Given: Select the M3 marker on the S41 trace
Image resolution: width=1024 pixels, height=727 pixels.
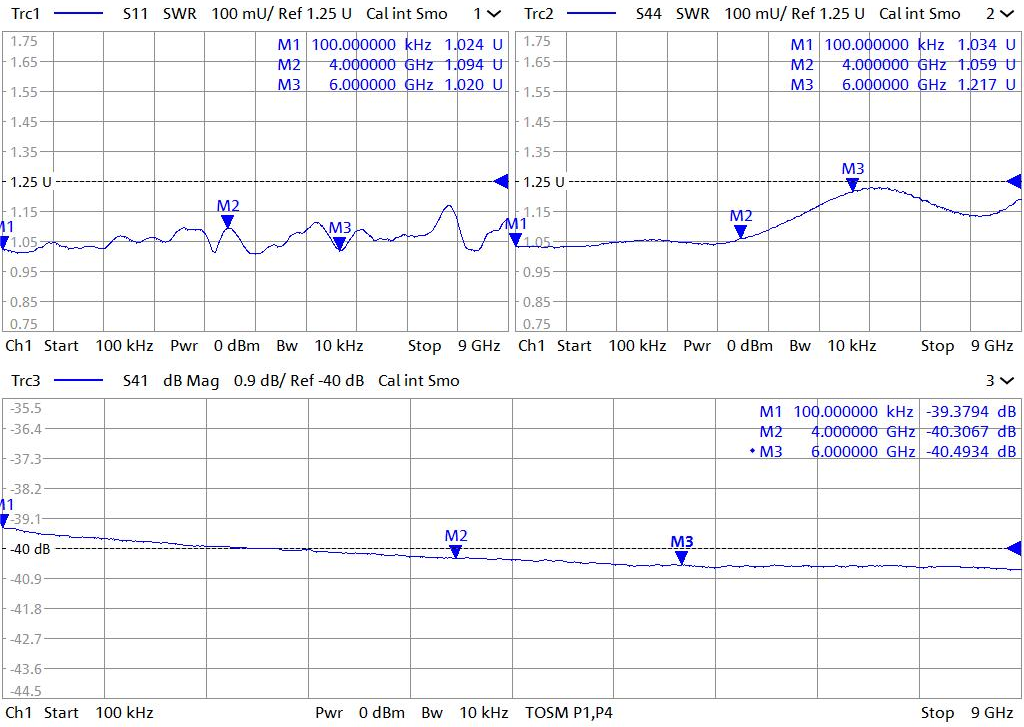Looking at the screenshot, I should [681, 557].
